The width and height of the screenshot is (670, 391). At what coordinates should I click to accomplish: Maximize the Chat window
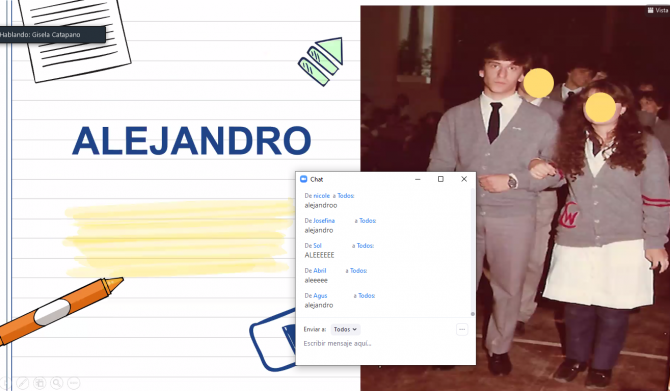point(441,179)
